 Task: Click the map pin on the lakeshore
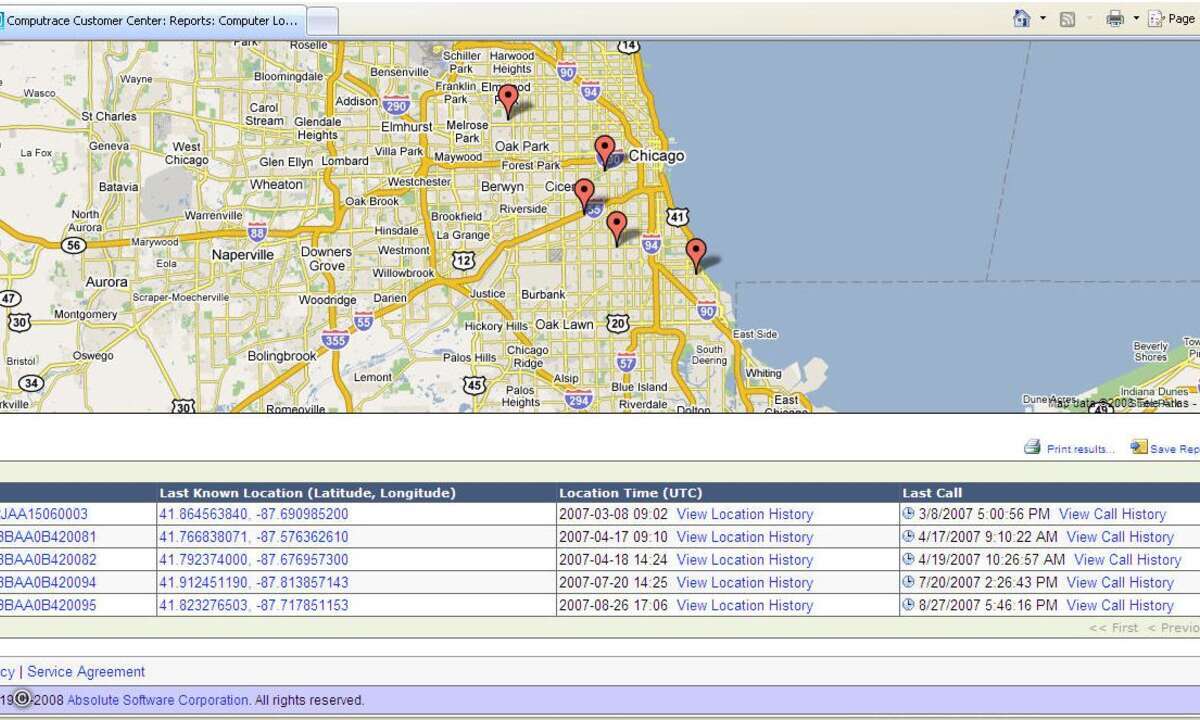coord(695,253)
